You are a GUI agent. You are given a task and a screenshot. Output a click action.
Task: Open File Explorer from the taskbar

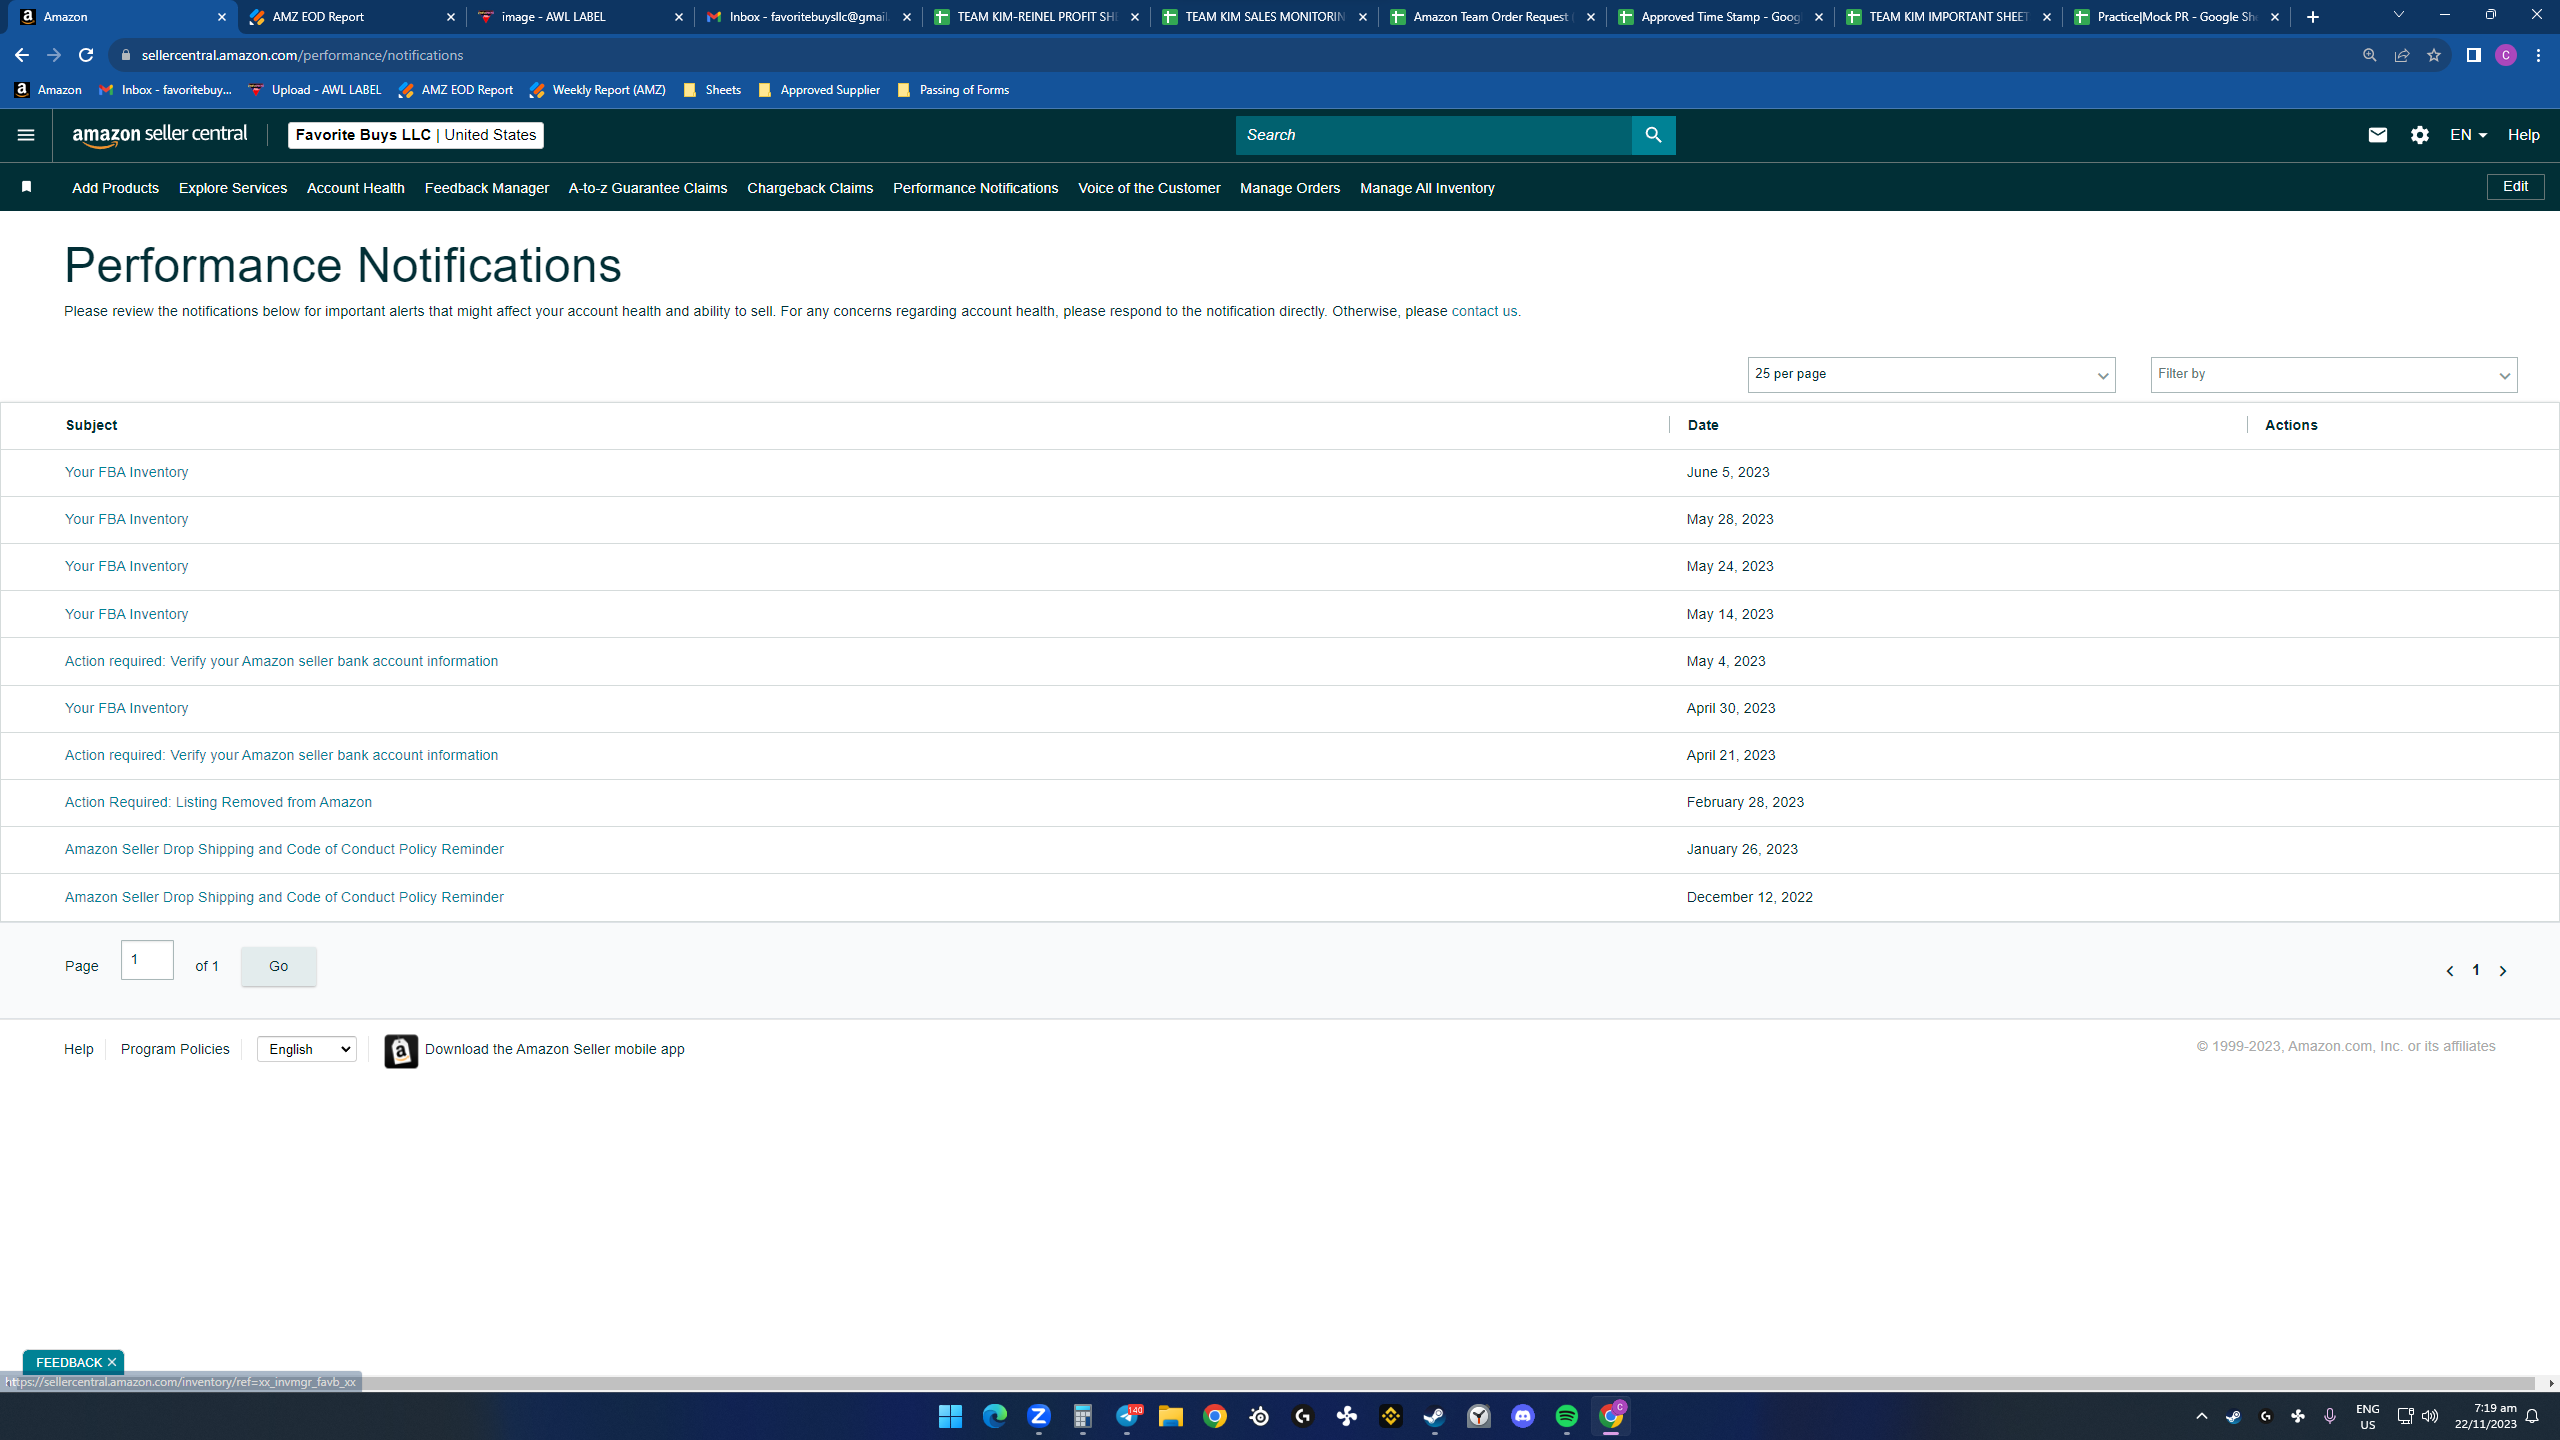pyautogui.click(x=1170, y=1416)
